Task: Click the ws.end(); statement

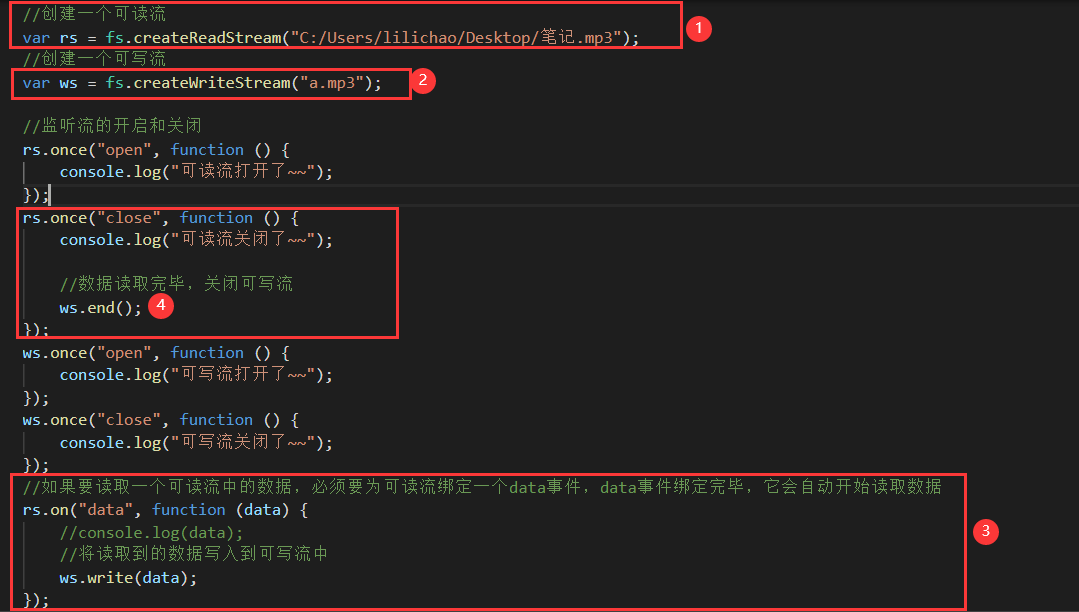Action: [100, 308]
